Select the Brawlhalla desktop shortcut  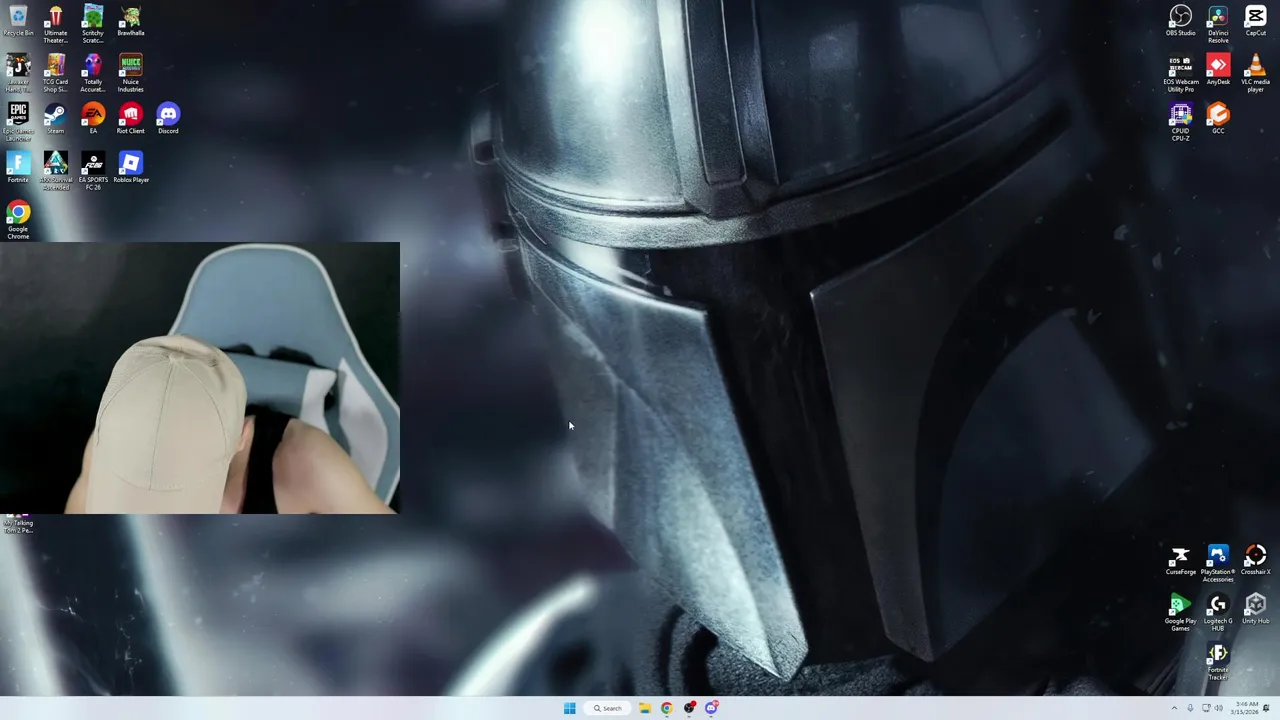coord(131,22)
